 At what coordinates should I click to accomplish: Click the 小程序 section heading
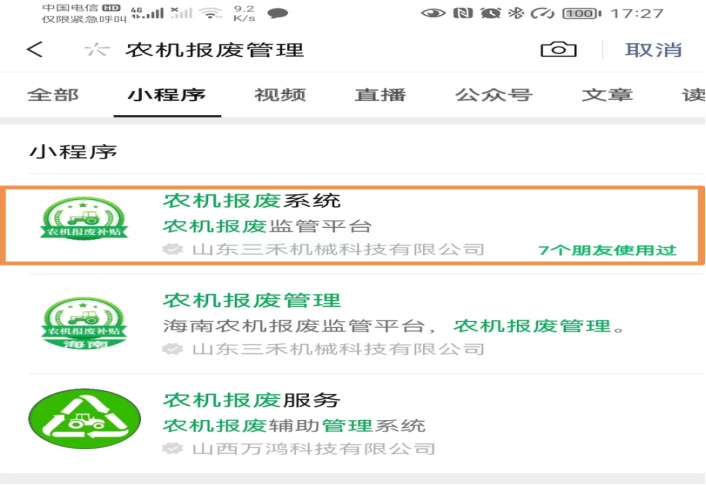[x=73, y=151]
